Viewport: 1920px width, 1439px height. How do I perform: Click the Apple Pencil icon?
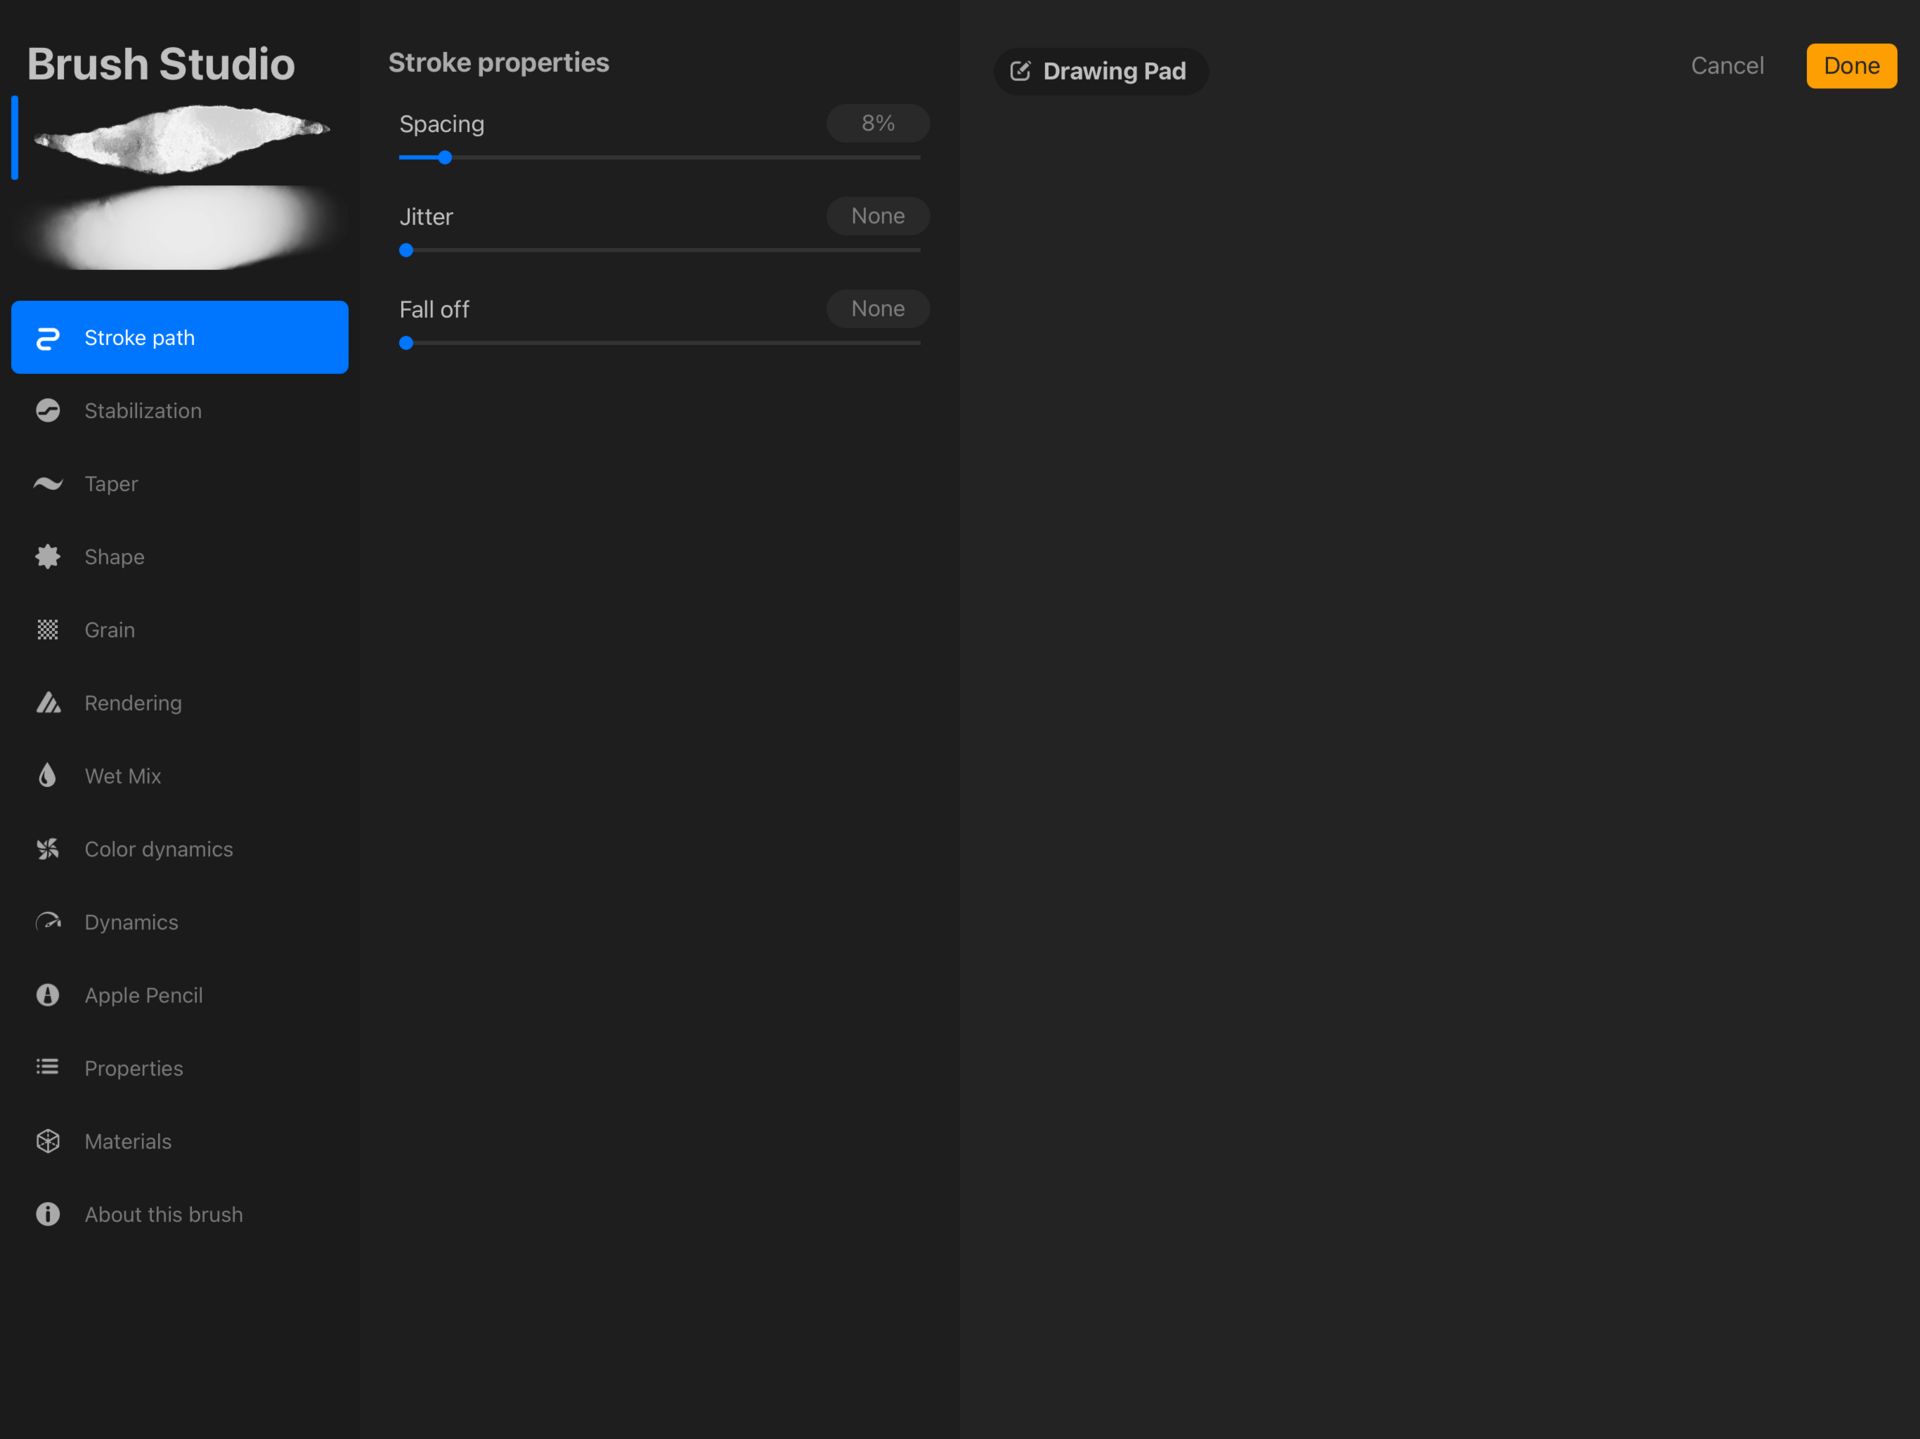click(47, 995)
